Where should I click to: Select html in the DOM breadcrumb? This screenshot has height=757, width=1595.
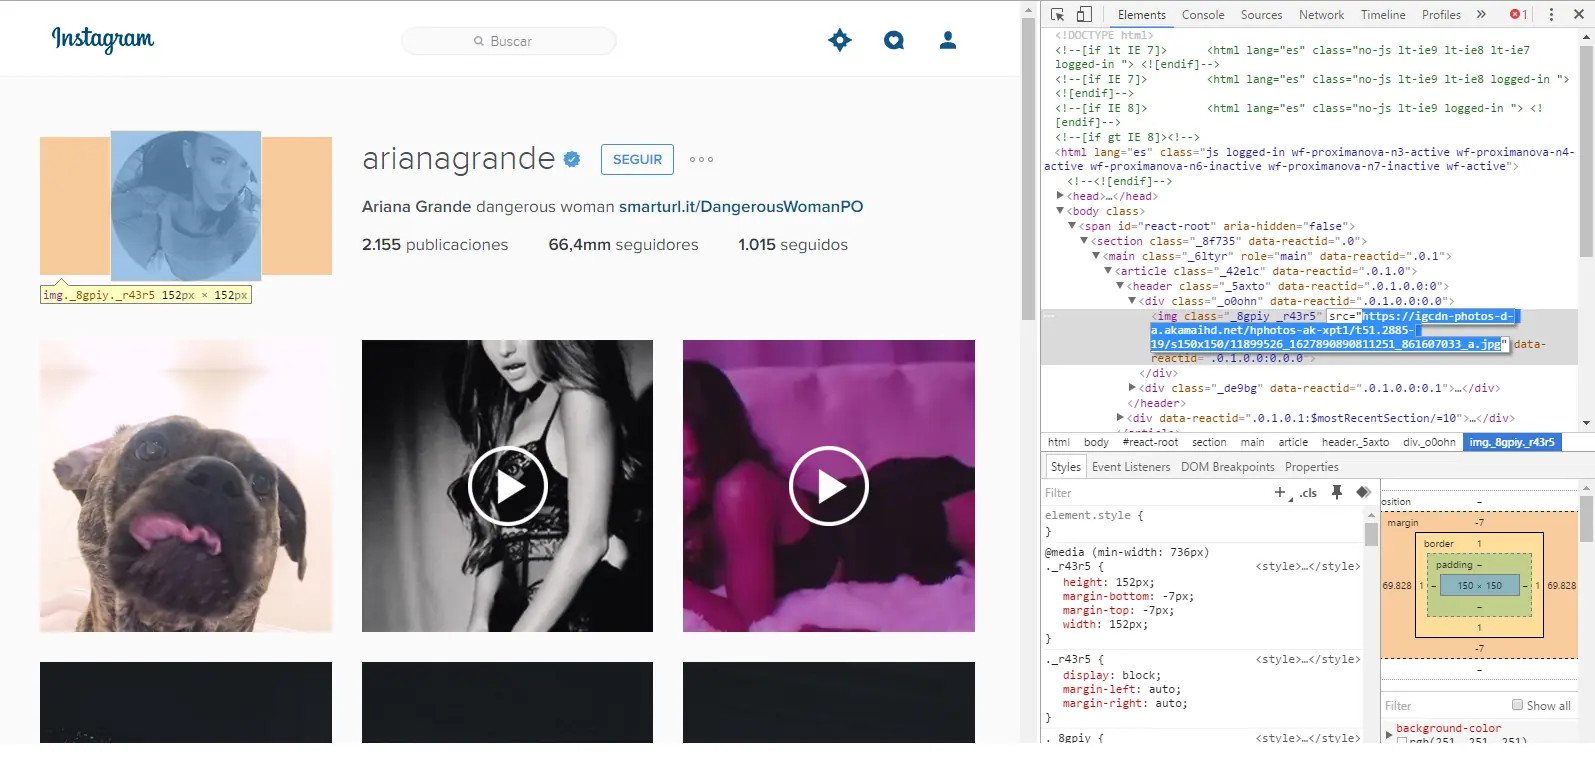pos(1059,442)
